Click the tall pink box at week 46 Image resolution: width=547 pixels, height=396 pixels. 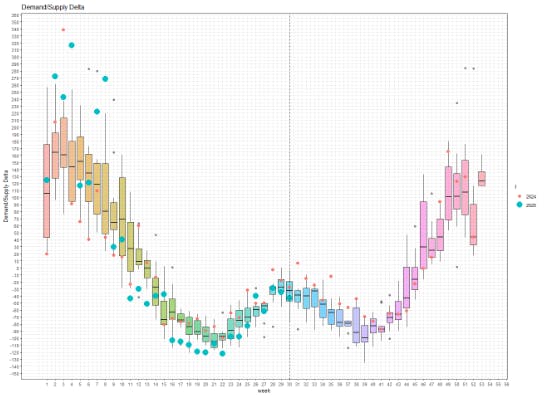click(x=423, y=235)
